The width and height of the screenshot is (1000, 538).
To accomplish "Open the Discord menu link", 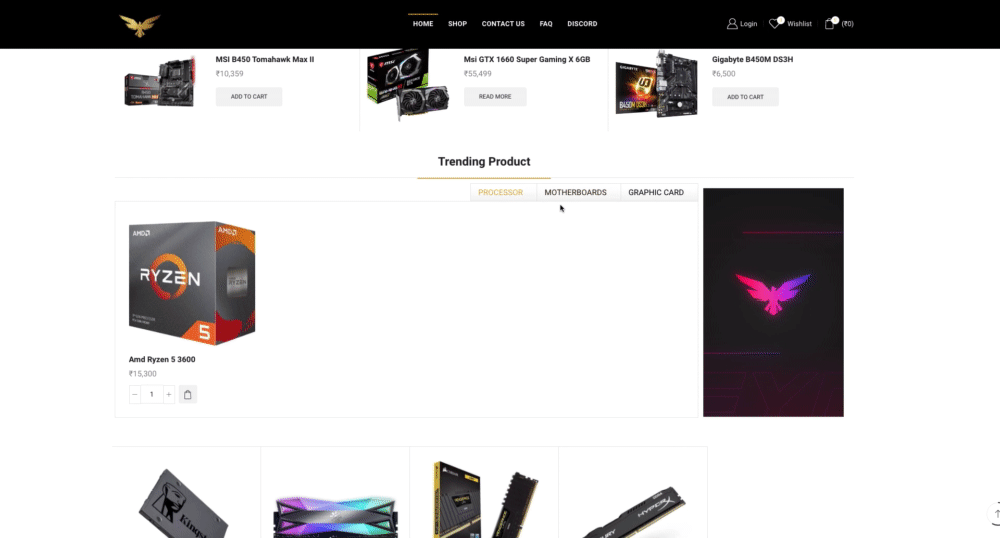I will click(x=582, y=24).
